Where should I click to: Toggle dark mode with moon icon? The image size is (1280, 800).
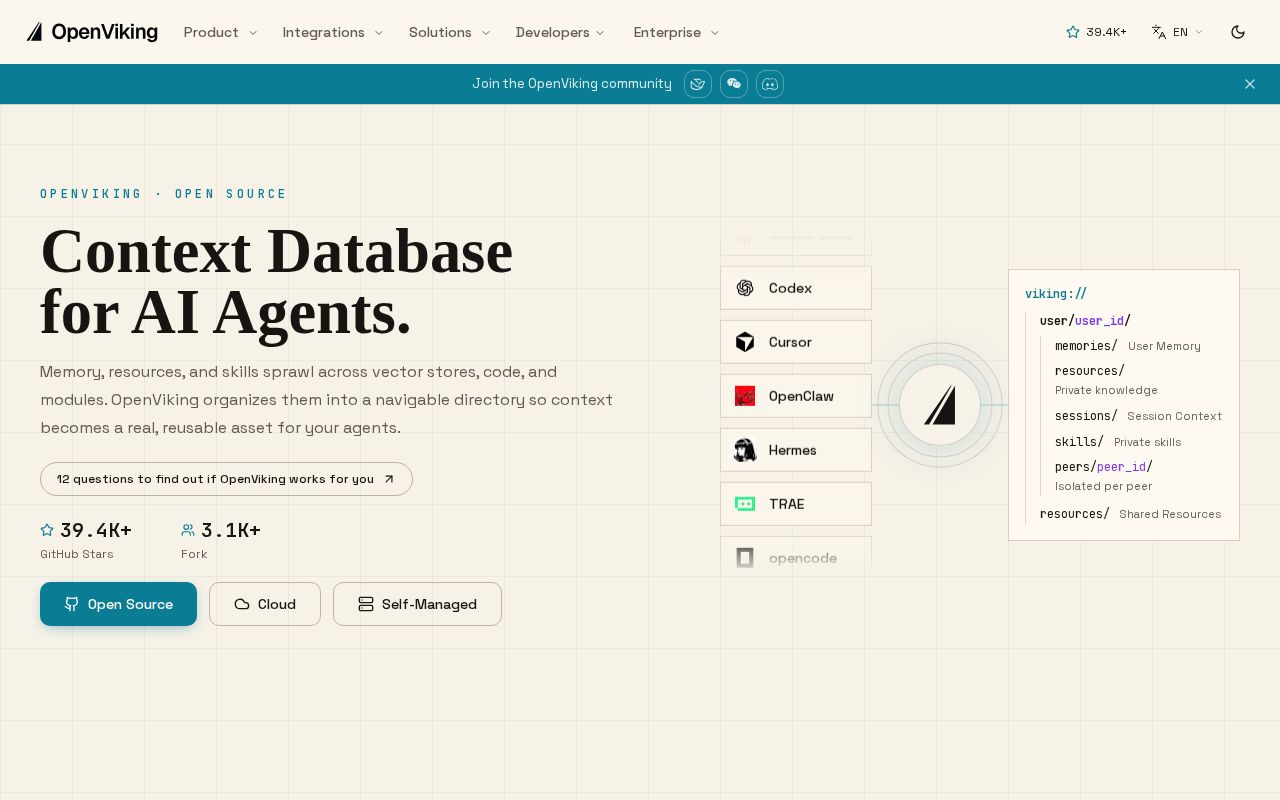[1238, 32]
